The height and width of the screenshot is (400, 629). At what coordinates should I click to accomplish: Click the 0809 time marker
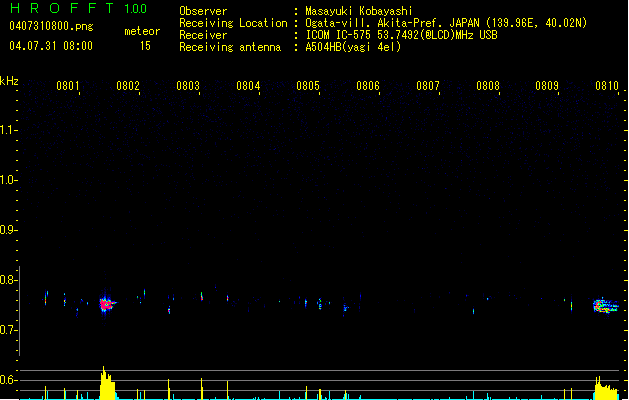pyautogui.click(x=547, y=86)
